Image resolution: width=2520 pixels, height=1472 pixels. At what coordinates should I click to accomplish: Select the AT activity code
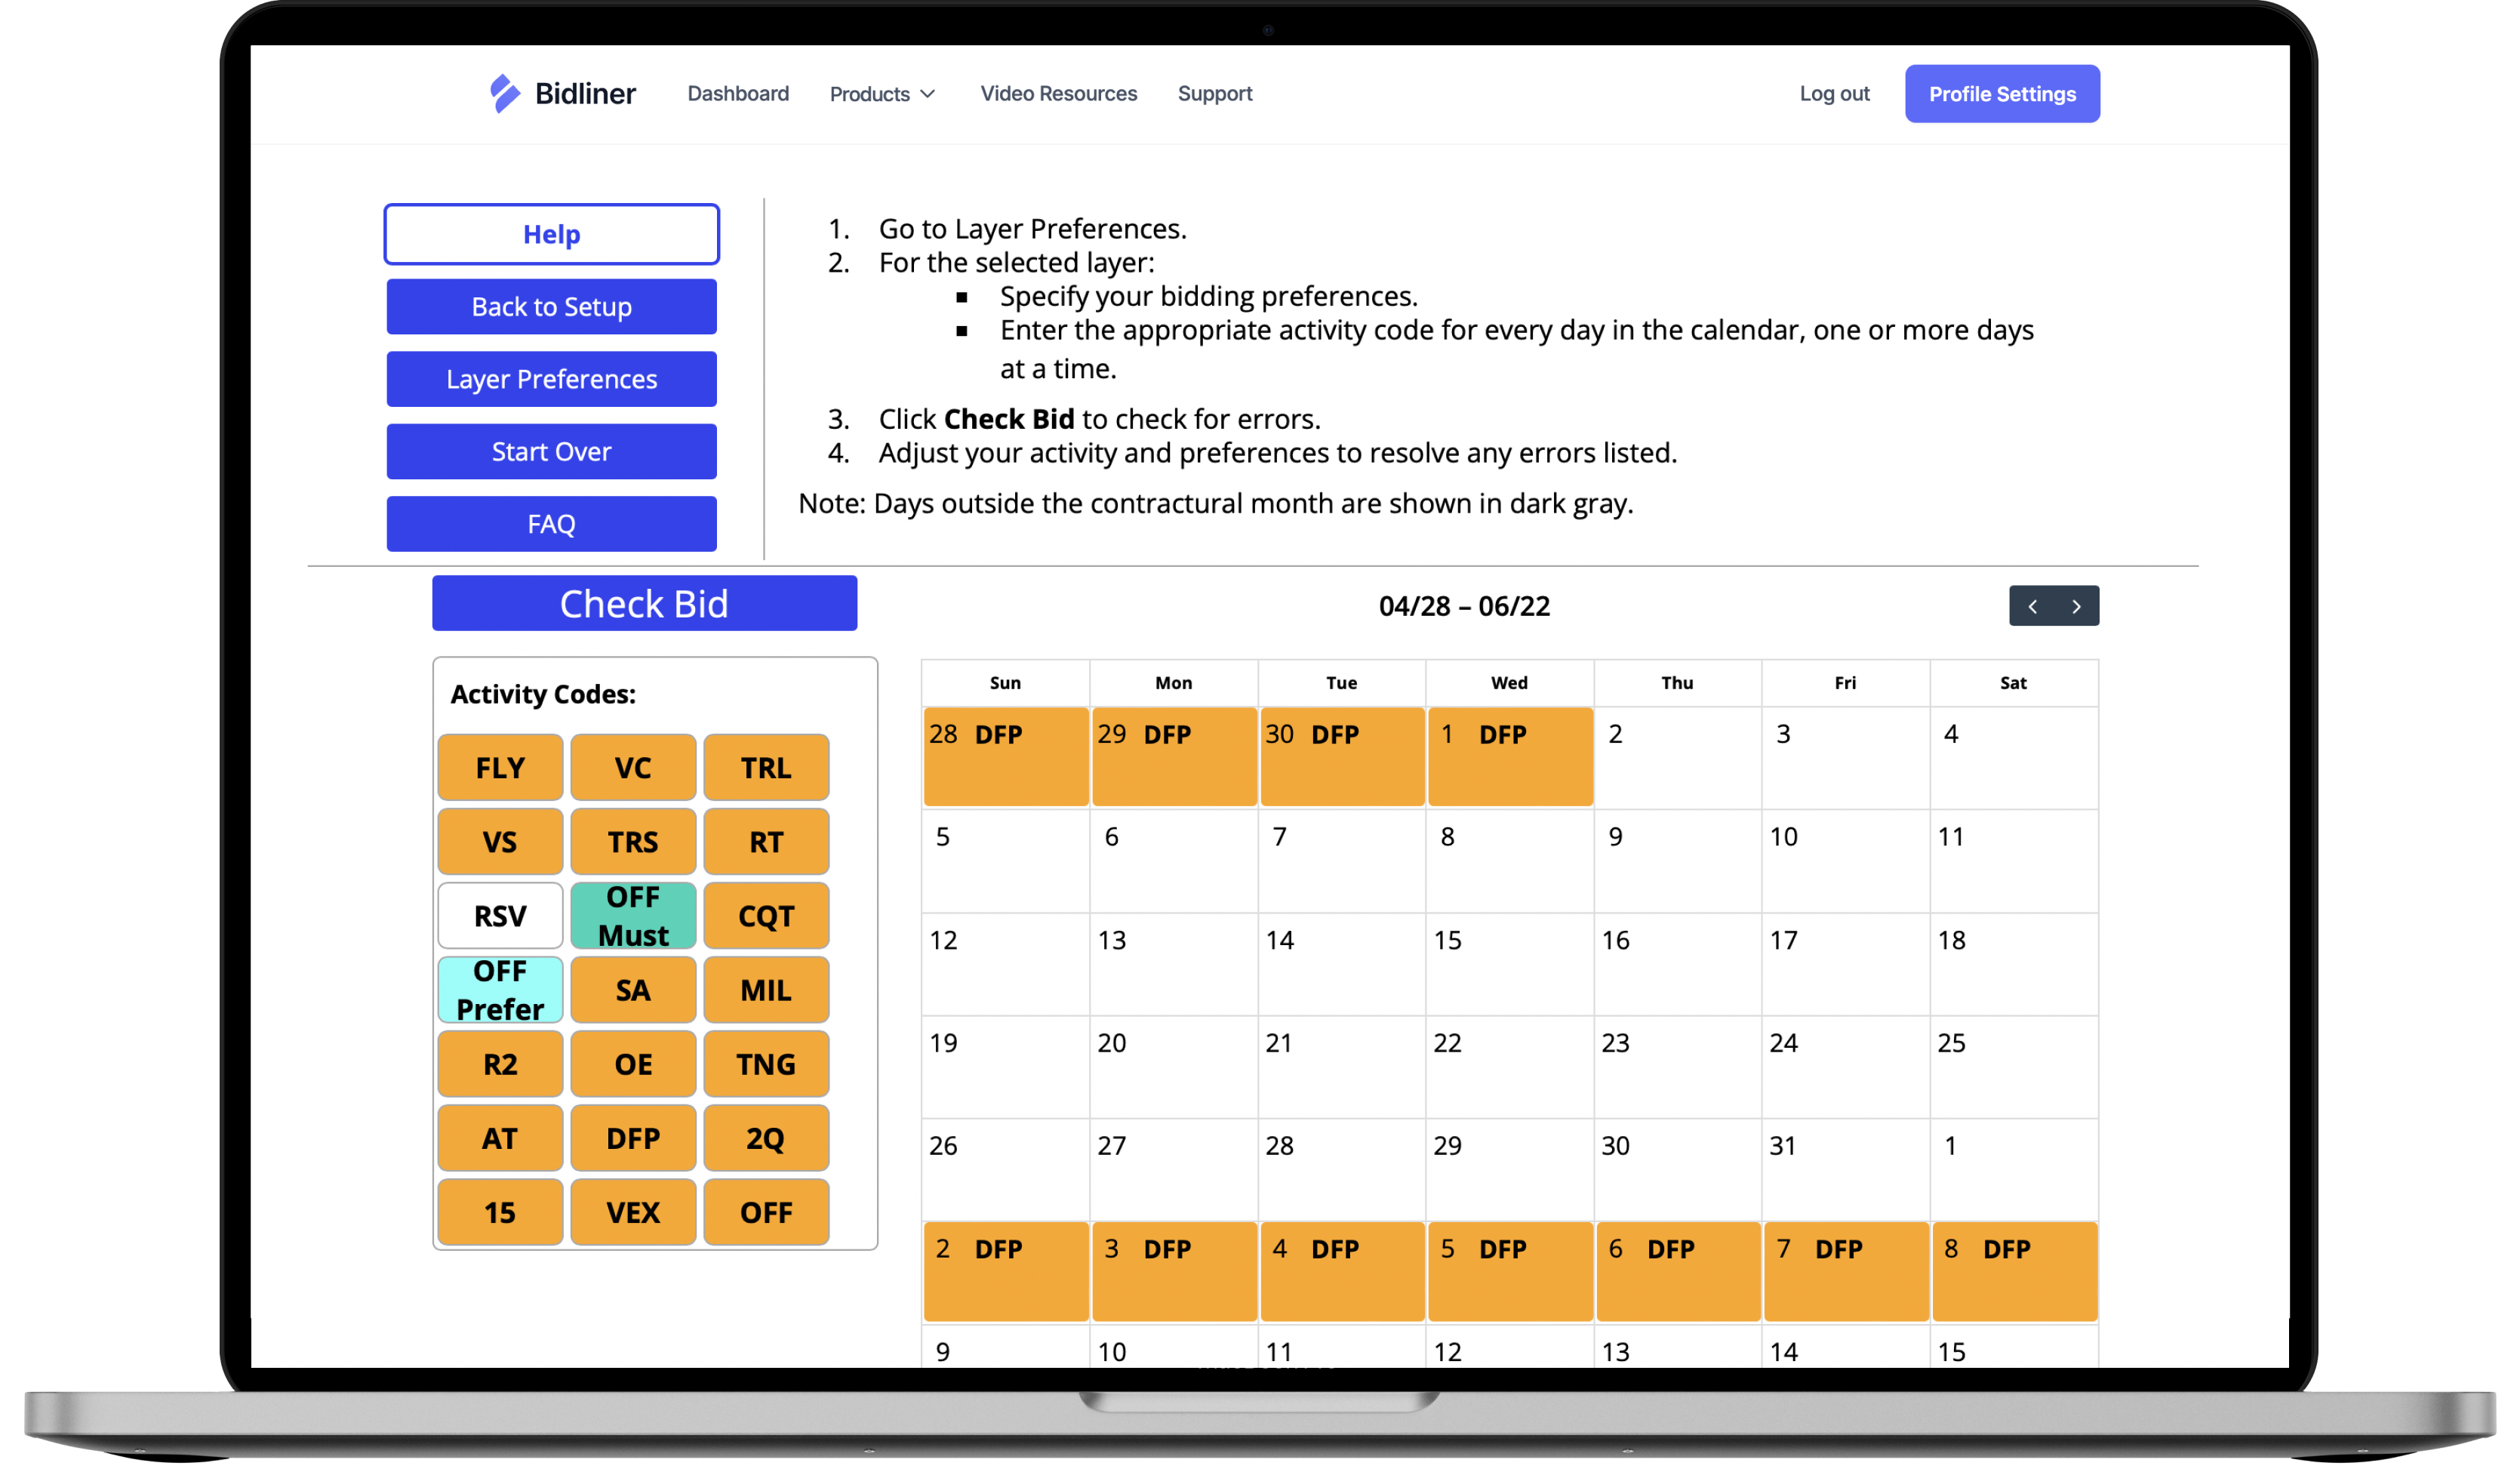pyautogui.click(x=500, y=1137)
